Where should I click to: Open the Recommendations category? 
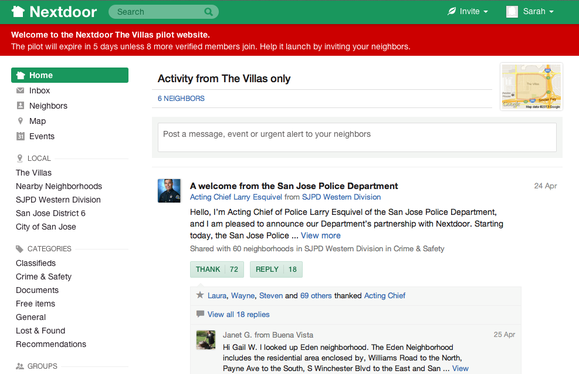click(x=51, y=344)
